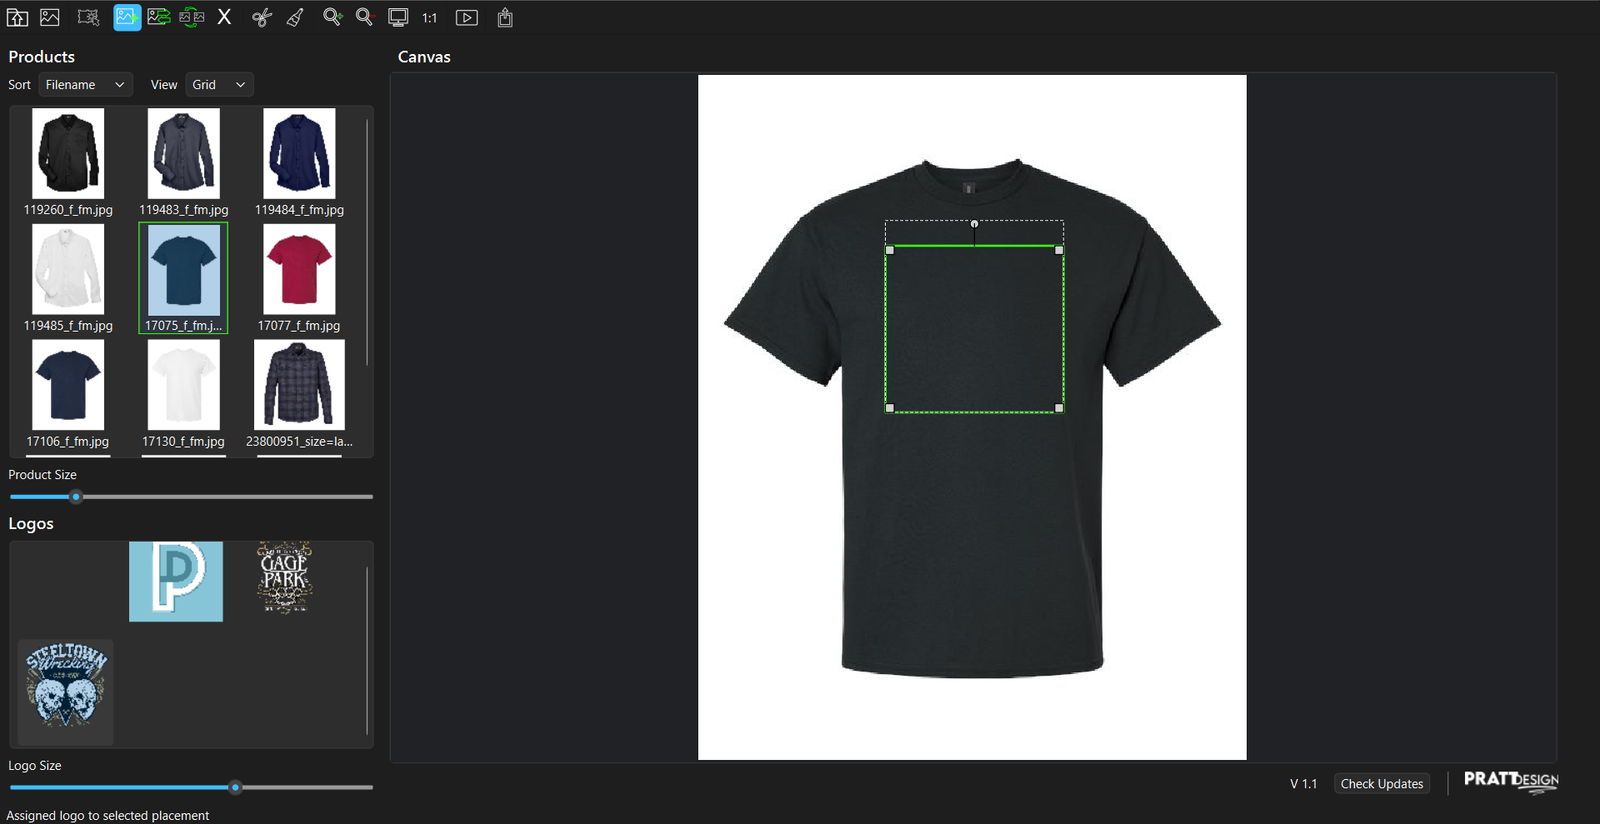Click the image with green arrows icon
This screenshot has height=824, width=1600.
[159, 17]
